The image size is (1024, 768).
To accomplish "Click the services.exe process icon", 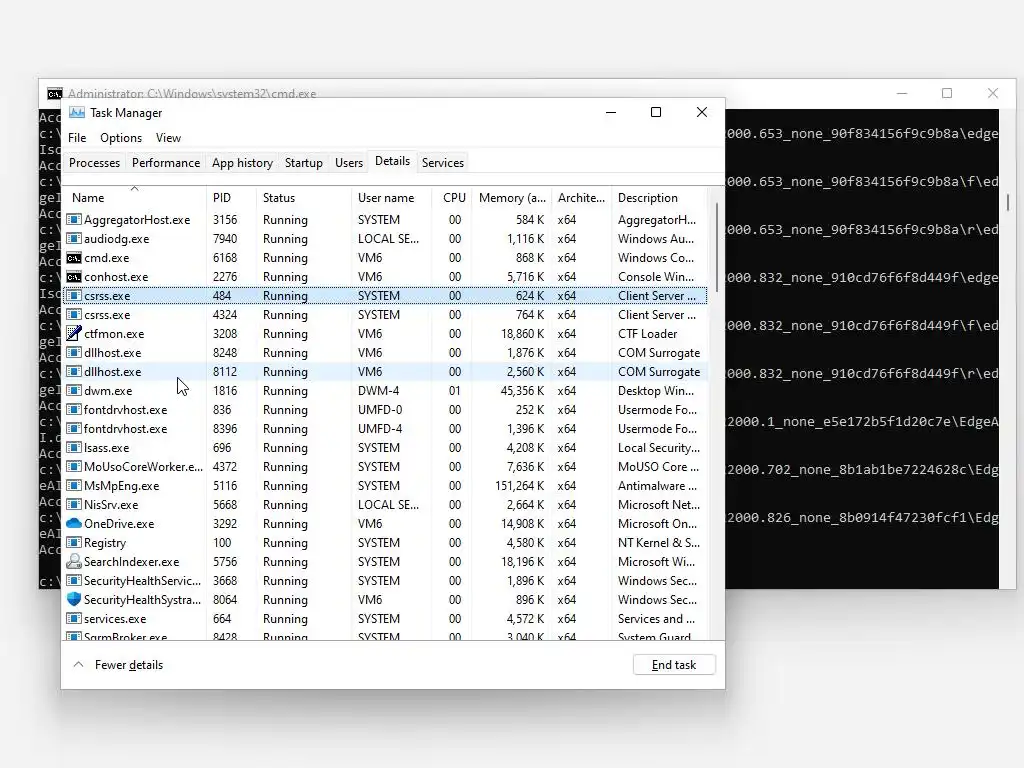I will pos(74,618).
